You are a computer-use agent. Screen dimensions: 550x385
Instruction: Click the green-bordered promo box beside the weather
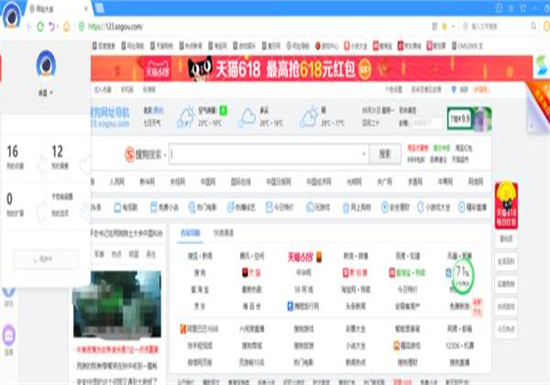click(x=469, y=119)
